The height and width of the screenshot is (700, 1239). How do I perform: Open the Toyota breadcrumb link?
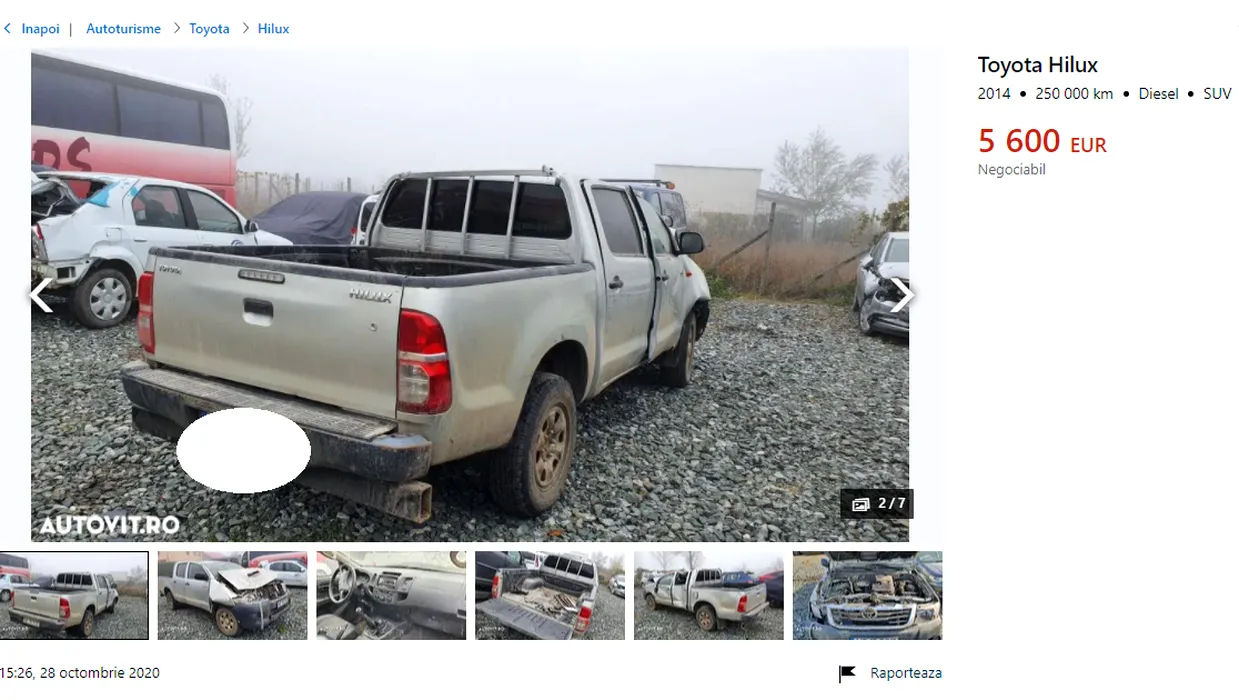[209, 29]
